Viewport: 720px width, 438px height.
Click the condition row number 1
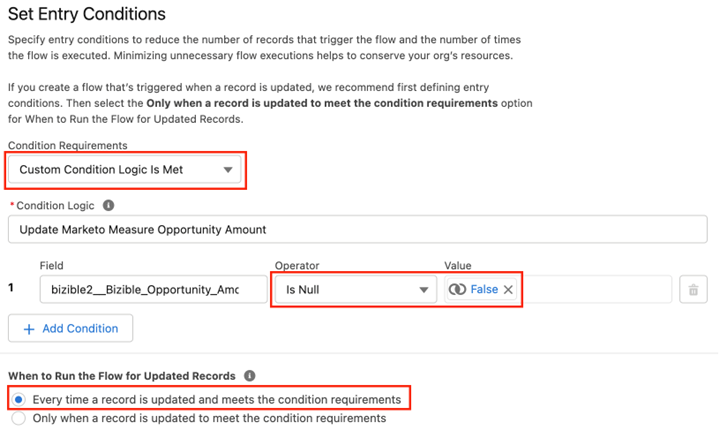[x=12, y=289]
